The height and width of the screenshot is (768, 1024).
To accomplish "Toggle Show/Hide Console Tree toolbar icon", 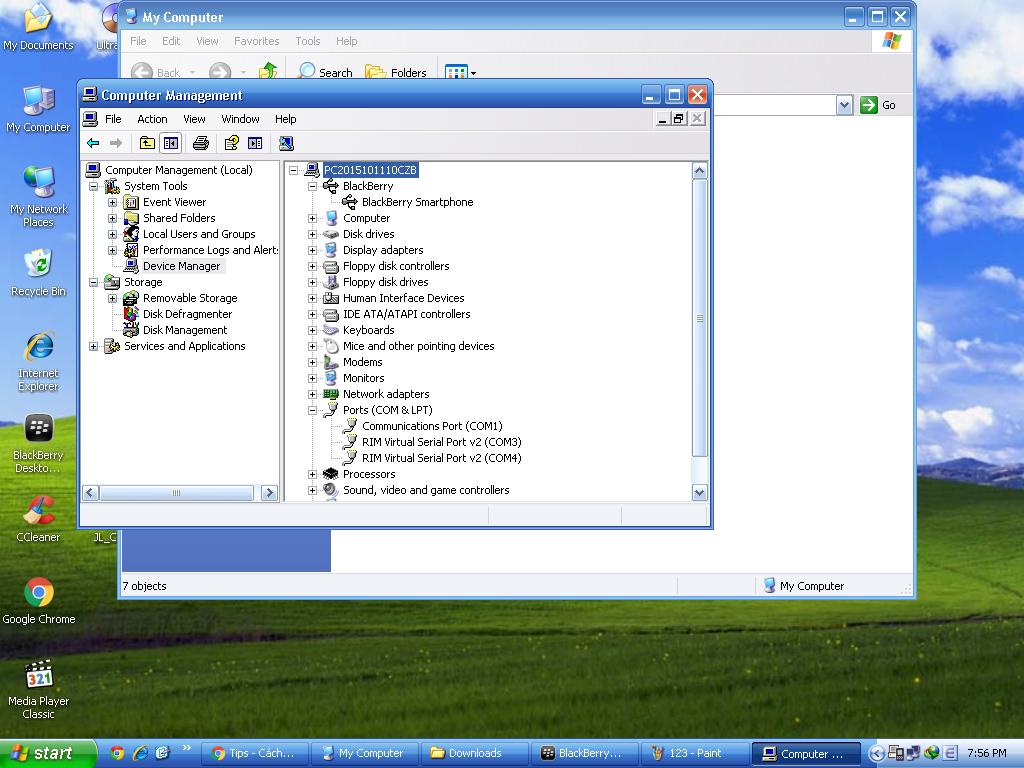I will [x=170, y=143].
